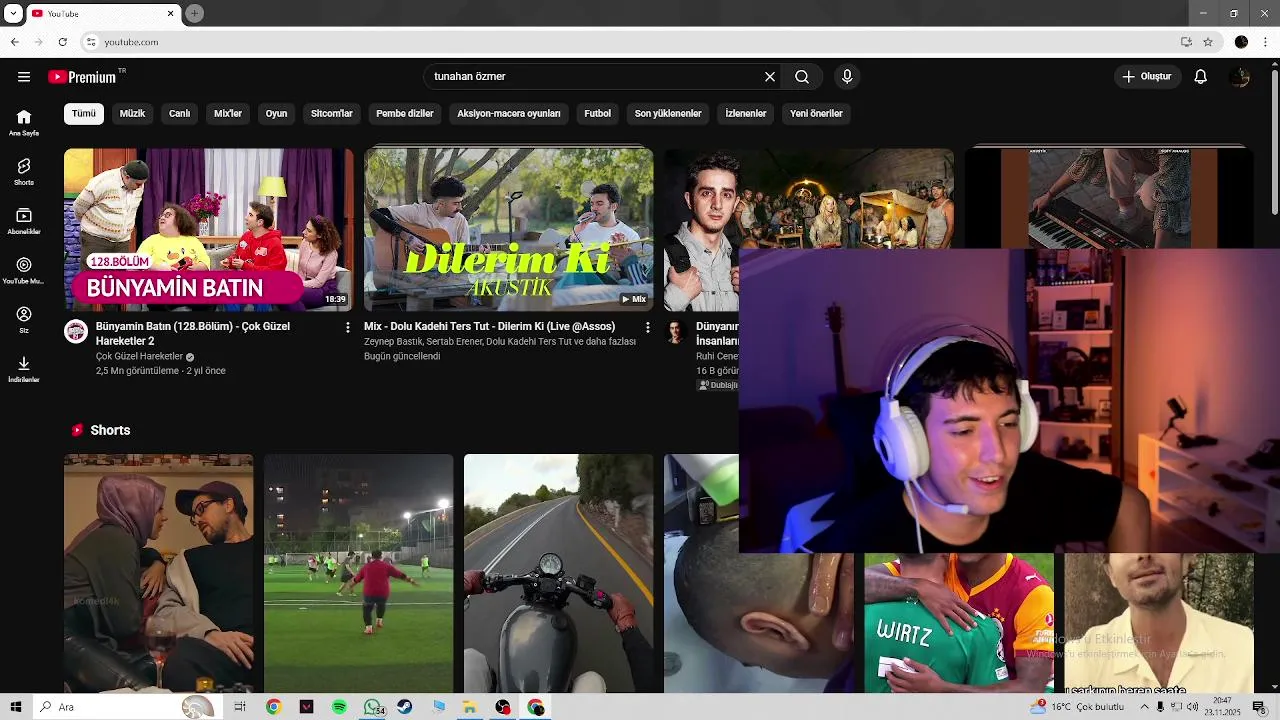Reload the page with refresh icon
1280x720 pixels.
click(62, 42)
